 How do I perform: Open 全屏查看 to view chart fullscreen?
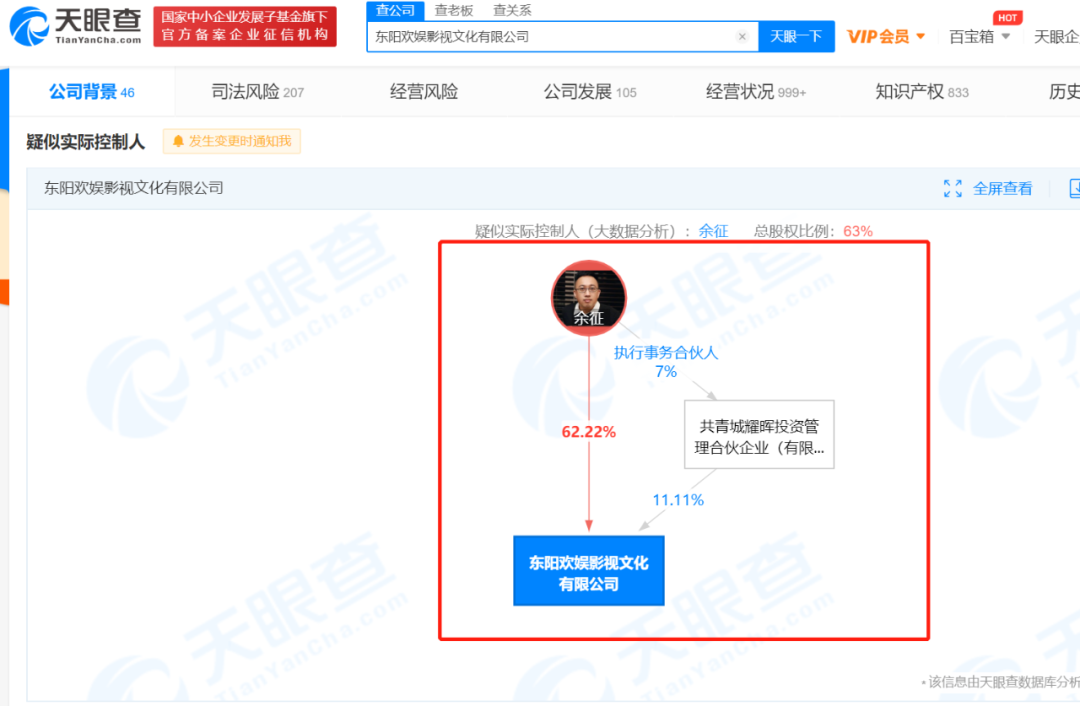[x=1003, y=188]
